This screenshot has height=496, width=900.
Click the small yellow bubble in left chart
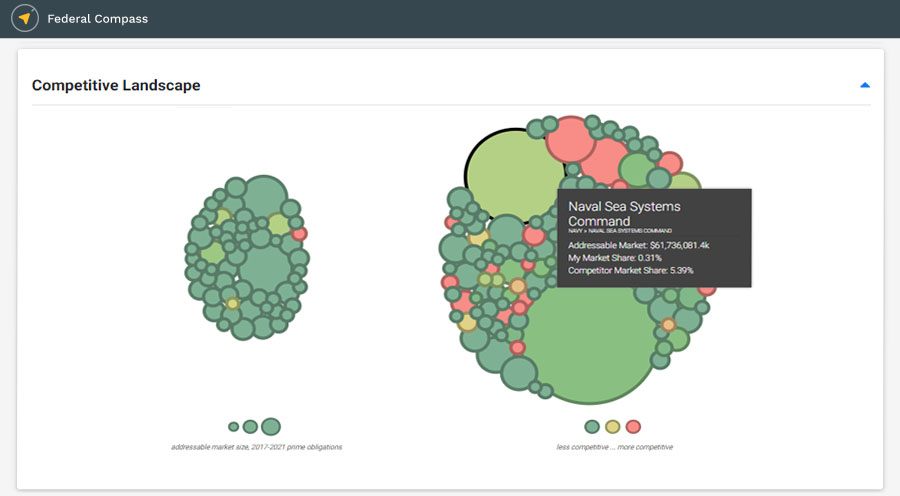[x=232, y=303]
